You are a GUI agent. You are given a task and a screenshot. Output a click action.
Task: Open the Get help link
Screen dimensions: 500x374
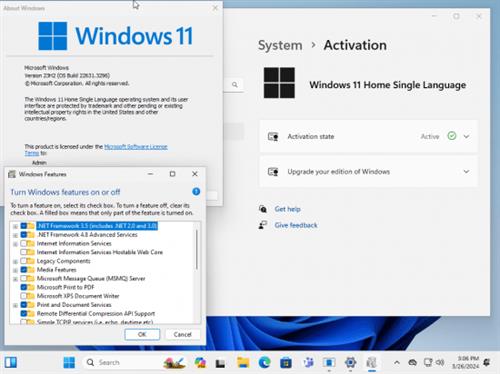(x=287, y=209)
